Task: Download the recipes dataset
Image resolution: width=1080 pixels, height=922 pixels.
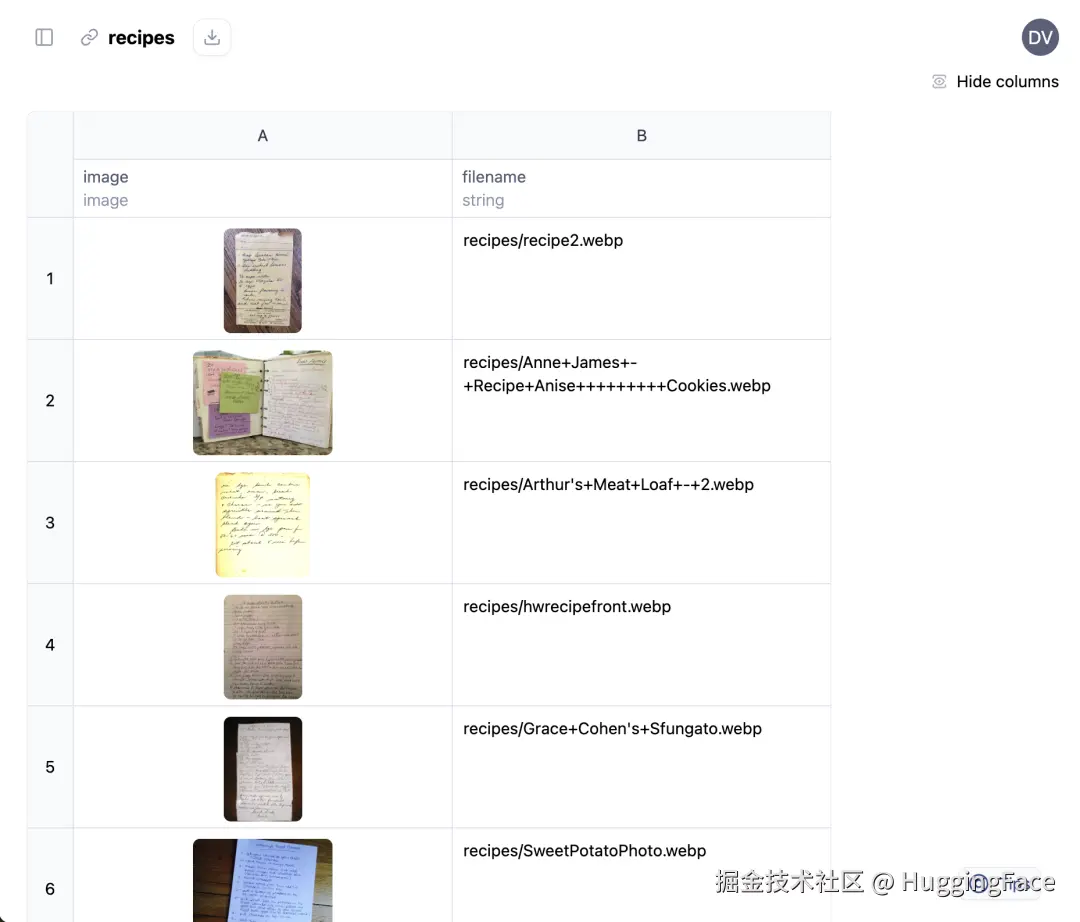Action: coord(212,37)
